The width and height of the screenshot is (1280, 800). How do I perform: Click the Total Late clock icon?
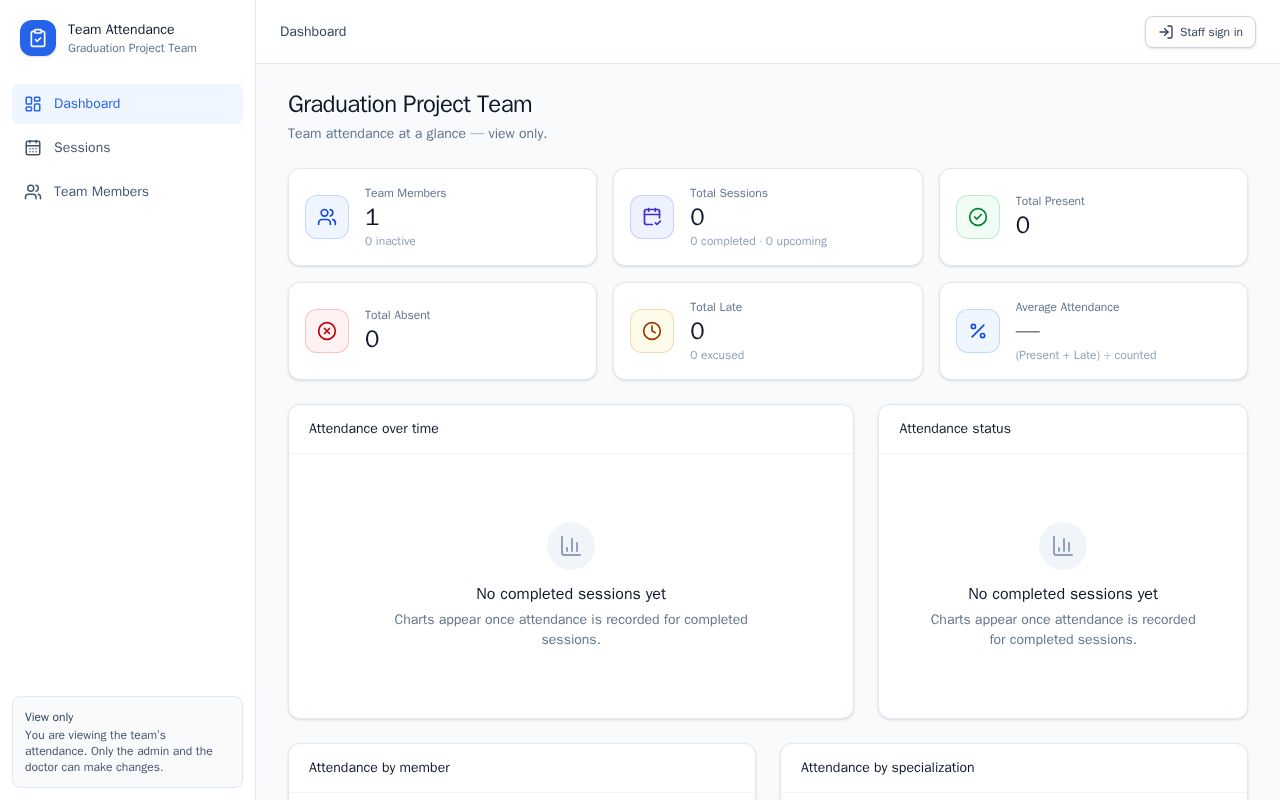point(652,331)
